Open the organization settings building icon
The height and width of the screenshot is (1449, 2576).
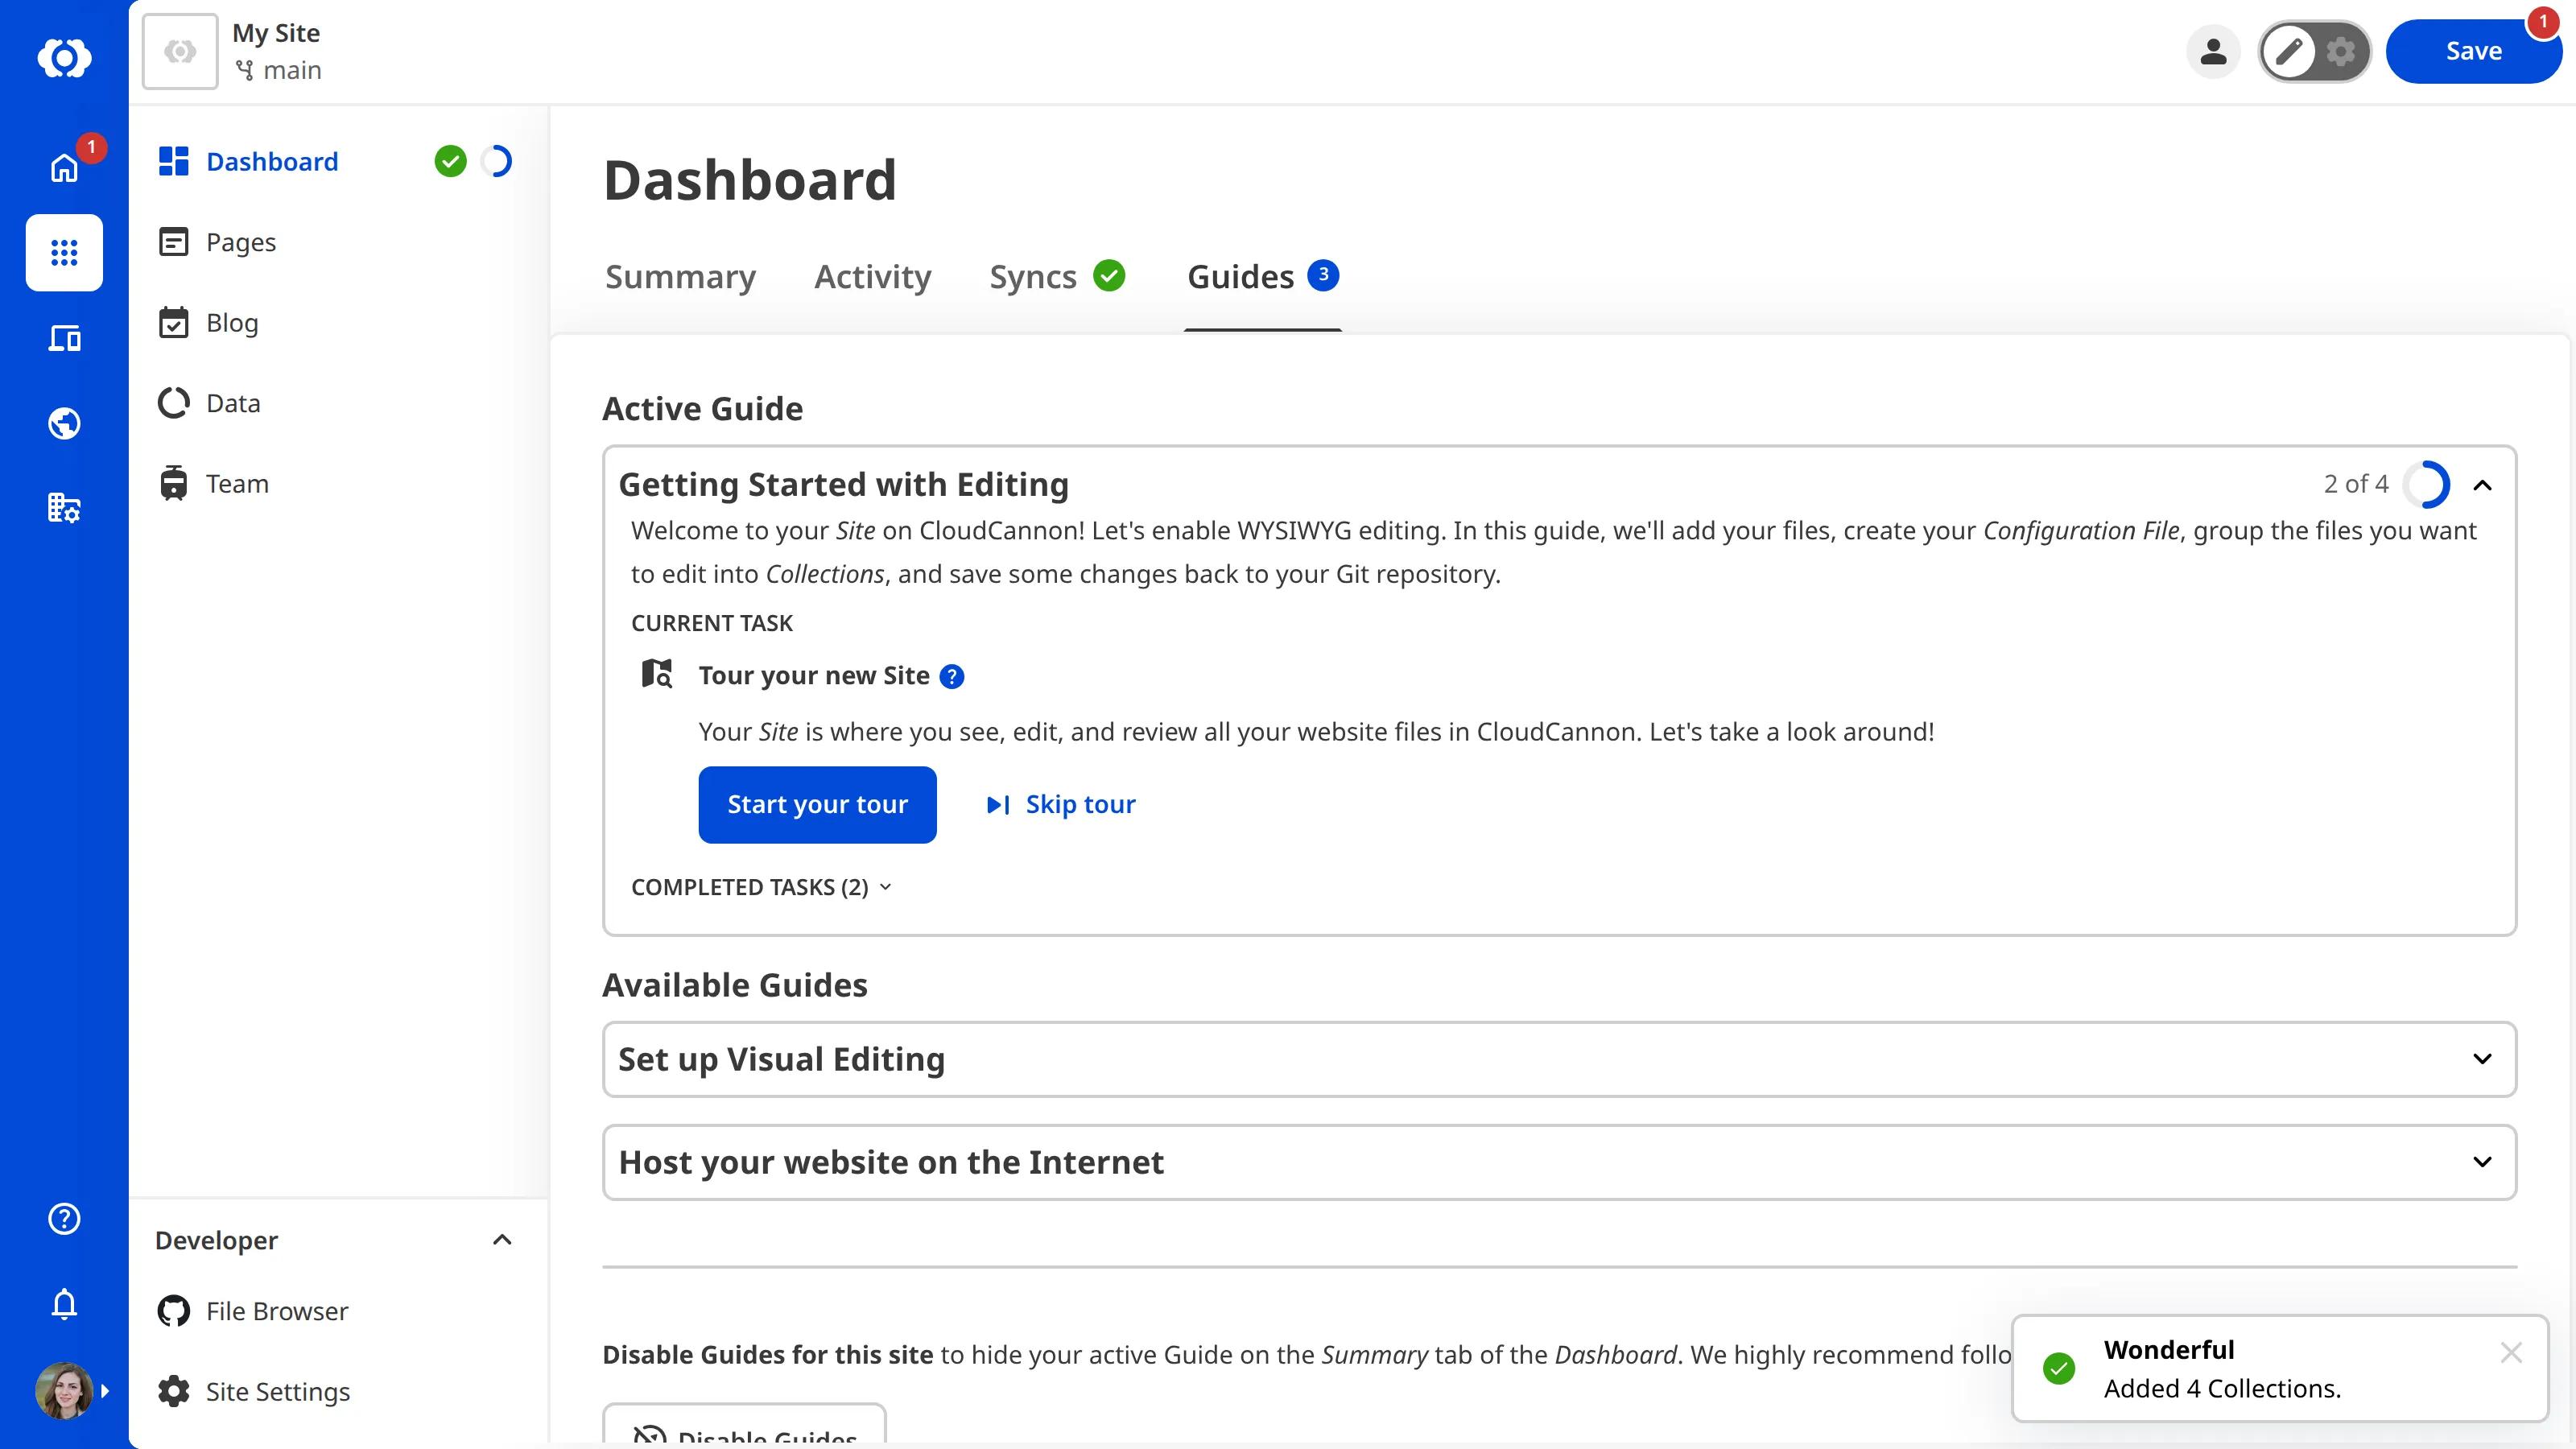(x=64, y=508)
